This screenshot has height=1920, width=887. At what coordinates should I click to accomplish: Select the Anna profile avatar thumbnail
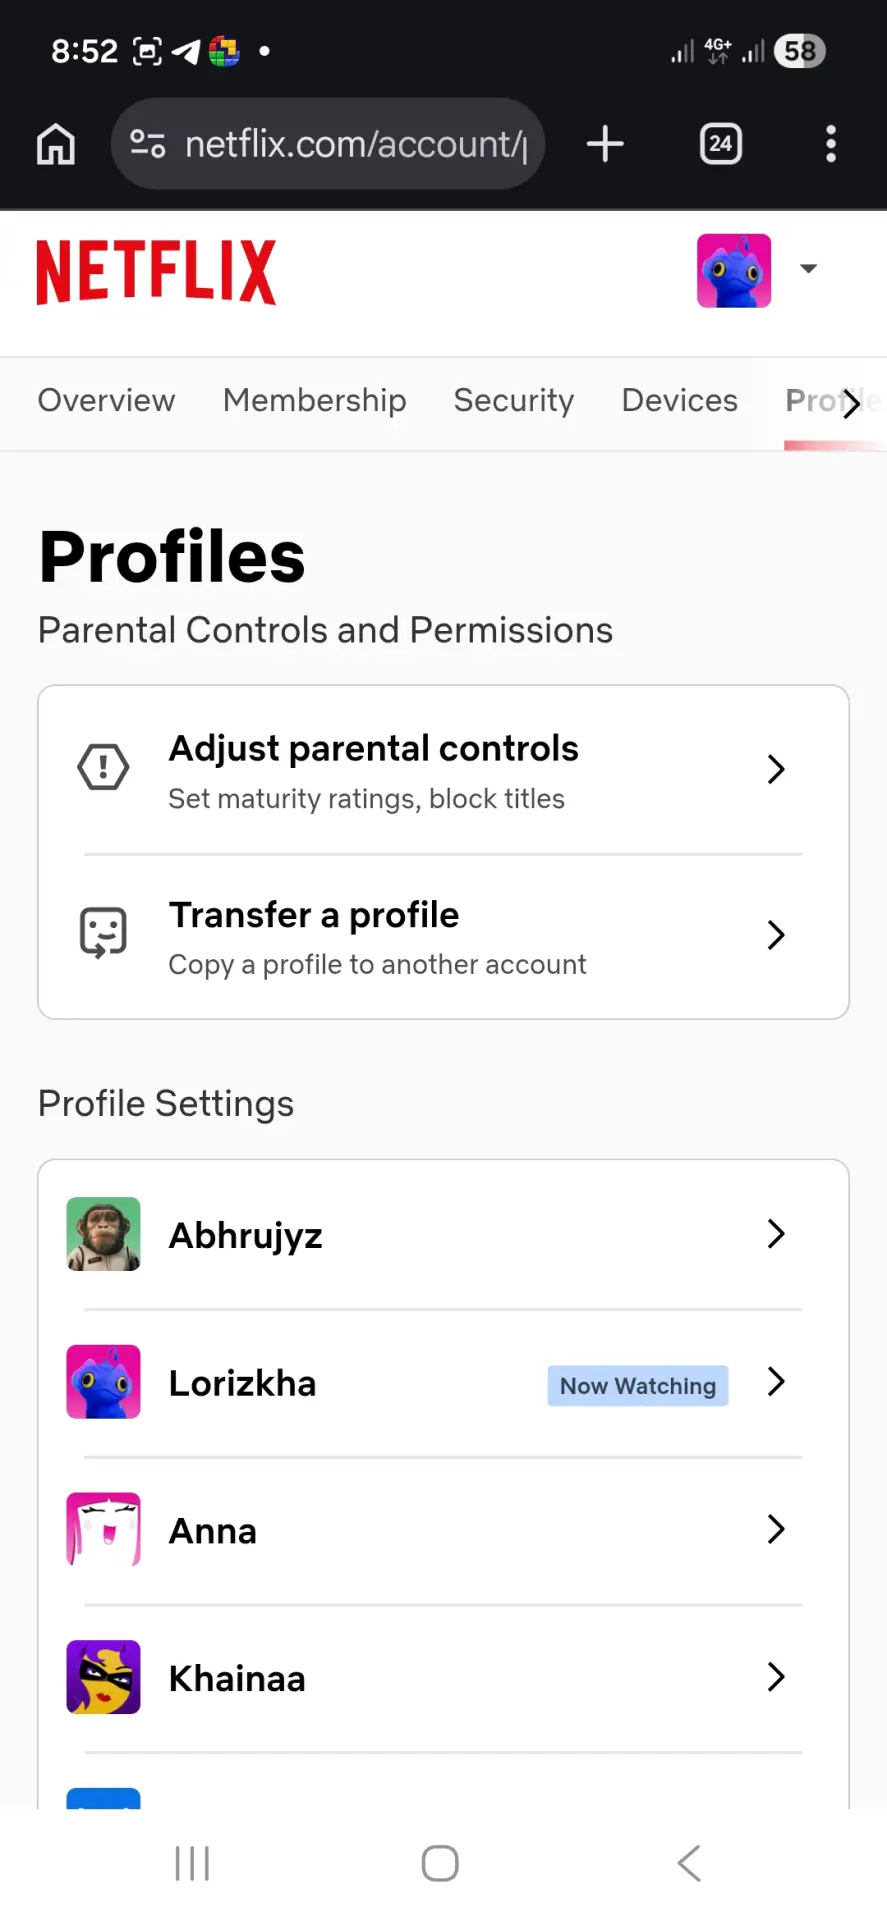(x=103, y=1529)
